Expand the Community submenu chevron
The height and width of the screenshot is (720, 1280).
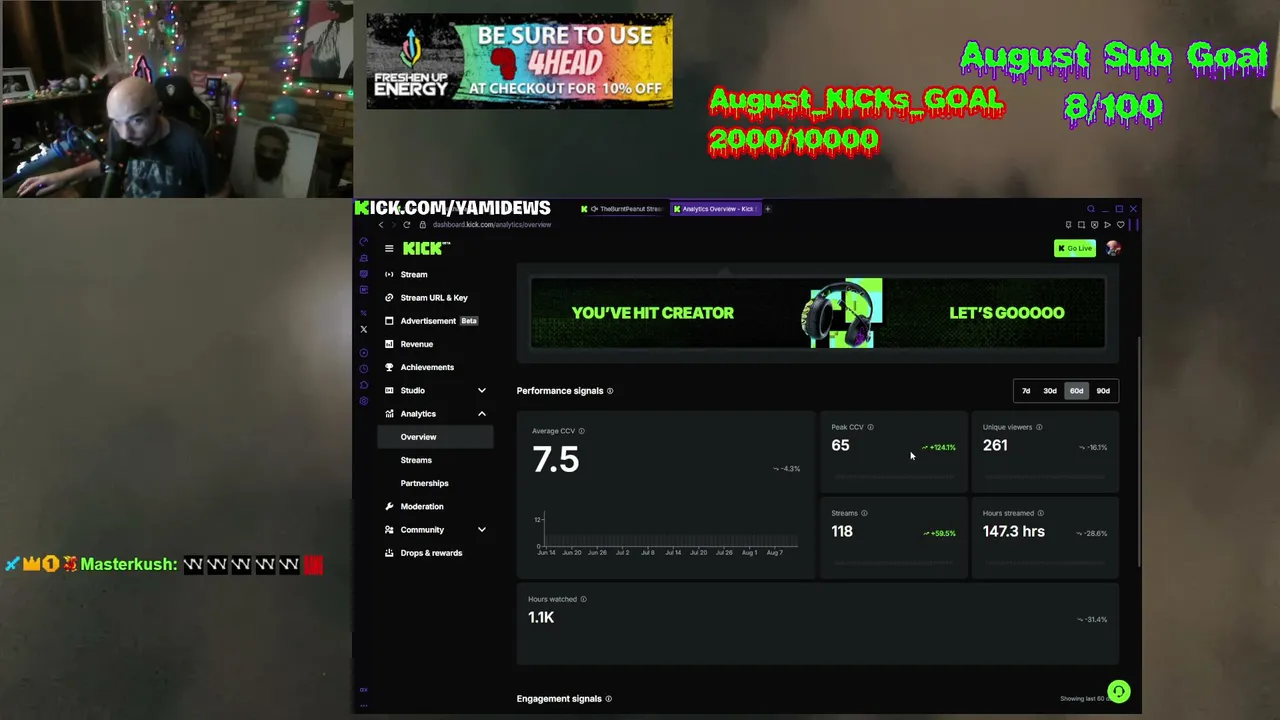click(481, 529)
